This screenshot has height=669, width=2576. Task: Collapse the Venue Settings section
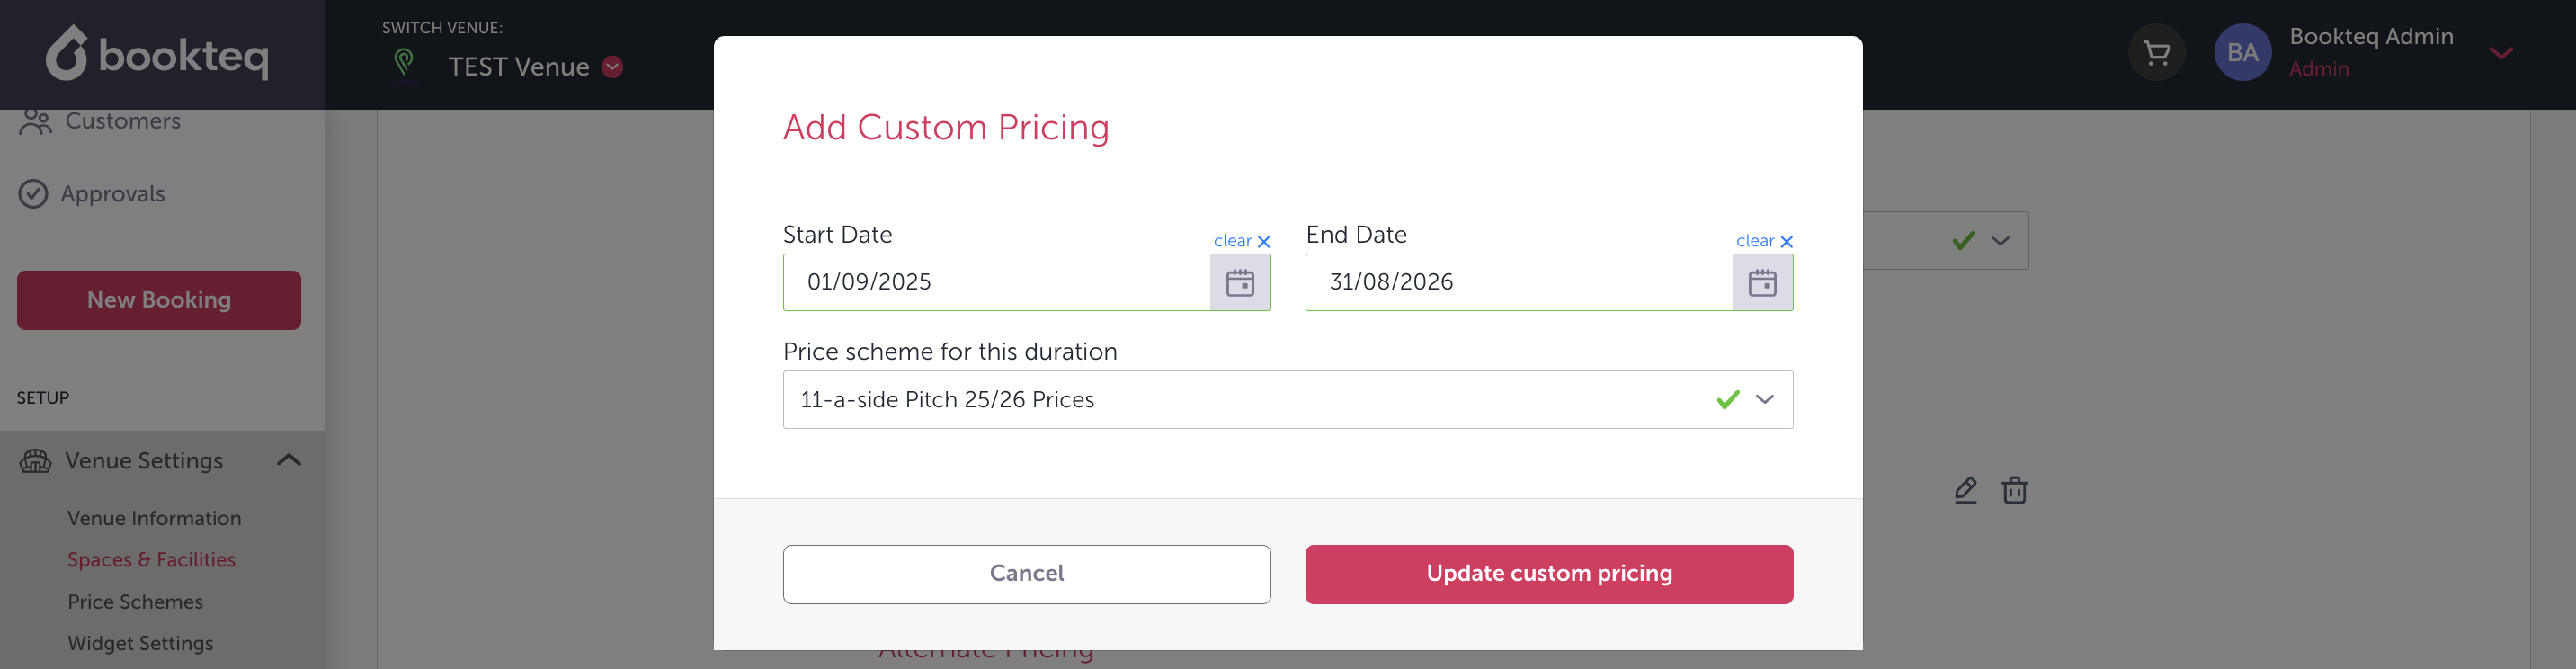point(289,460)
